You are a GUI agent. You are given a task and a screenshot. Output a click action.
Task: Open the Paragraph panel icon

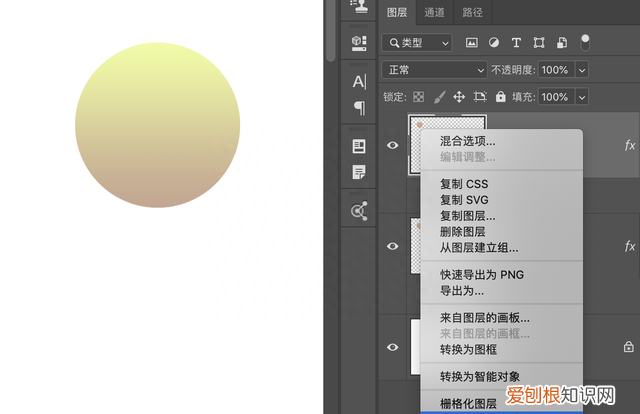point(360,108)
